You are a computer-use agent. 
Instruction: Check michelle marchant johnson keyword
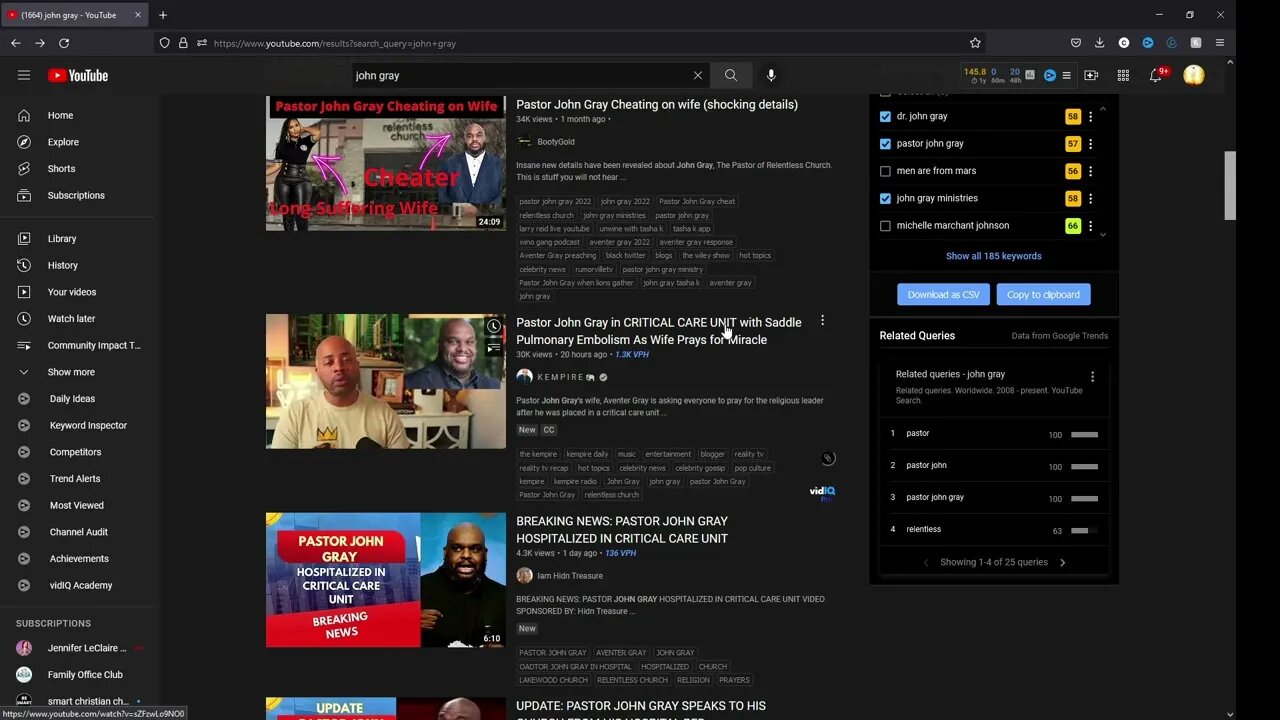[x=885, y=226]
